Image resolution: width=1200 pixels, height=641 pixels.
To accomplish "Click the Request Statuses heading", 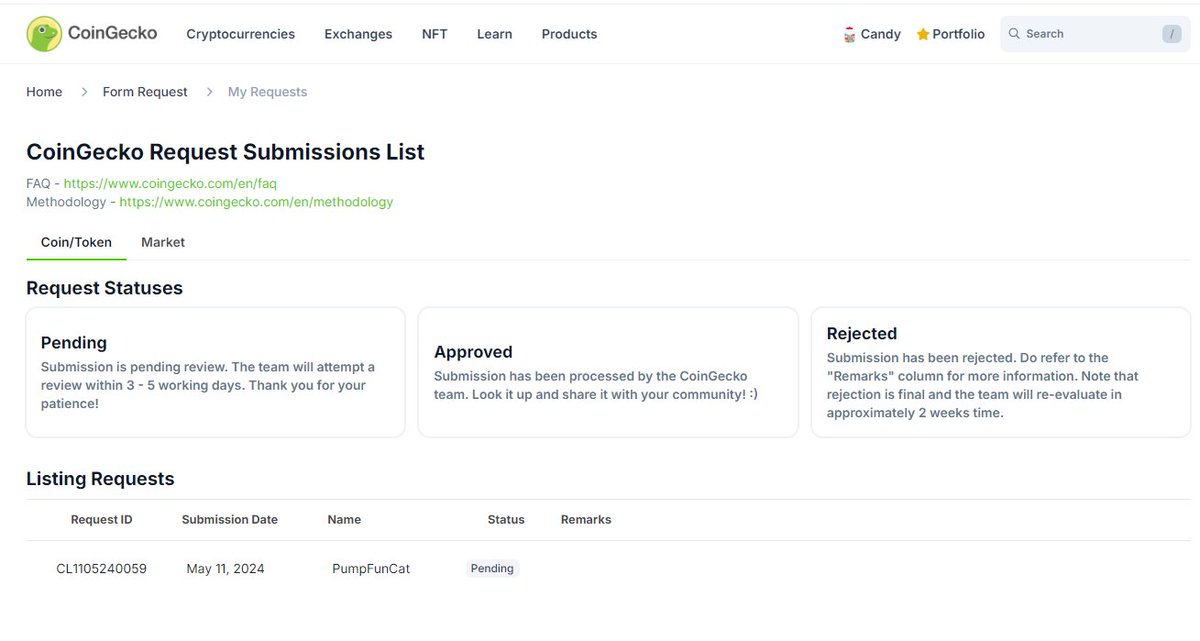I will 104,288.
